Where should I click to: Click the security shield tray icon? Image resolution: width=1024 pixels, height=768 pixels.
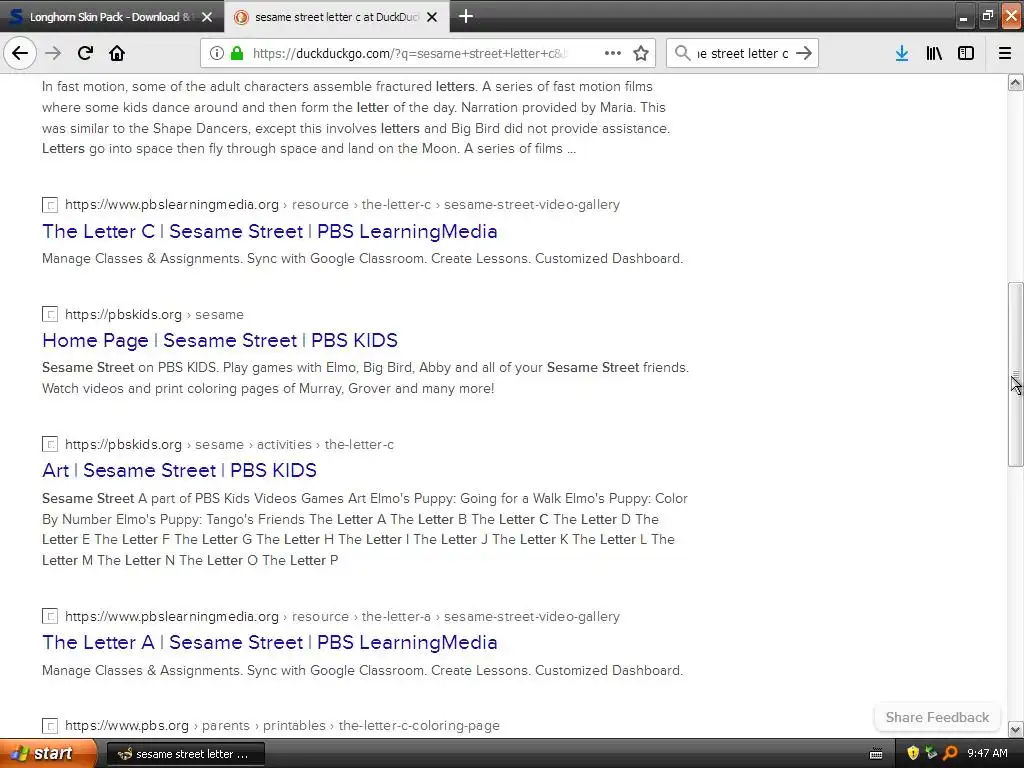(x=913, y=754)
